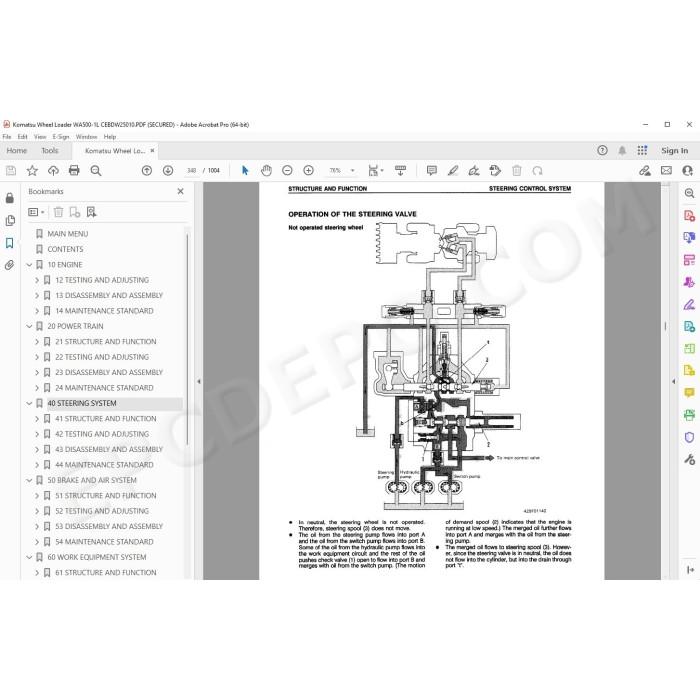The width and height of the screenshot is (700, 700).
Task: Collapse 60 WORK EQUIPMENT SYSTEM bookmark
Action: point(29,558)
